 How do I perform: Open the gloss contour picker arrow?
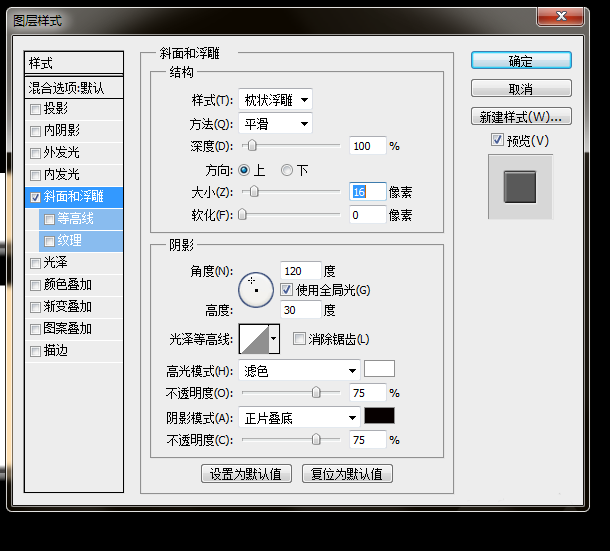click(x=274, y=340)
